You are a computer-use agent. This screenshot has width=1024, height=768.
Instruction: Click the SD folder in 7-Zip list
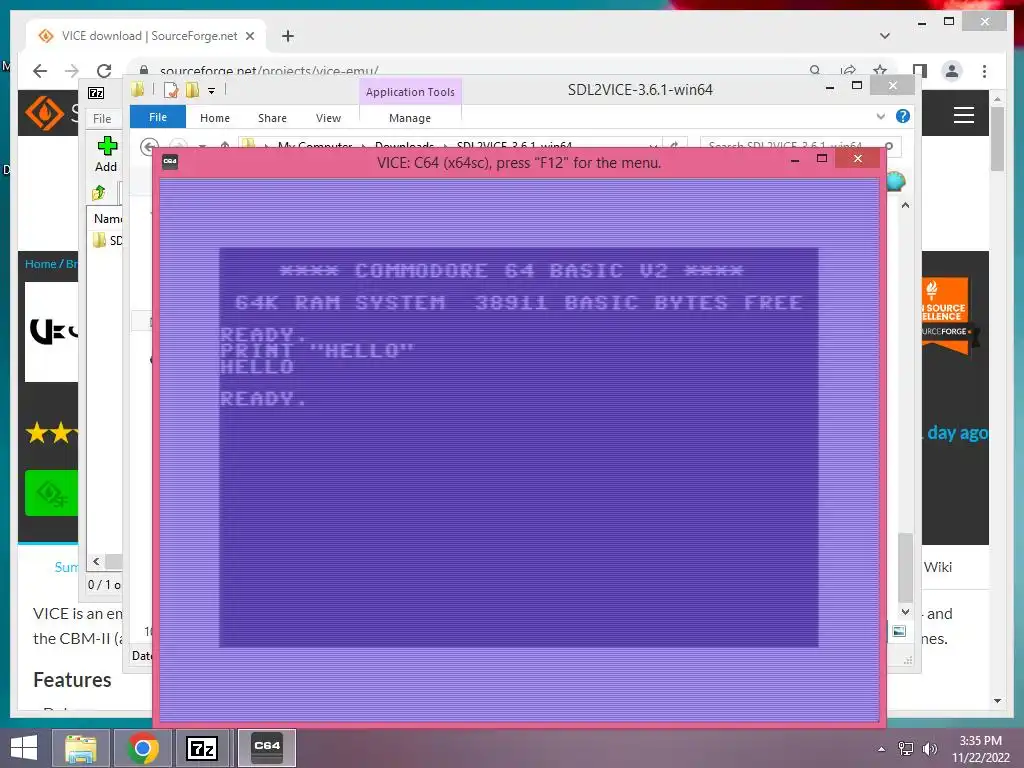point(108,240)
